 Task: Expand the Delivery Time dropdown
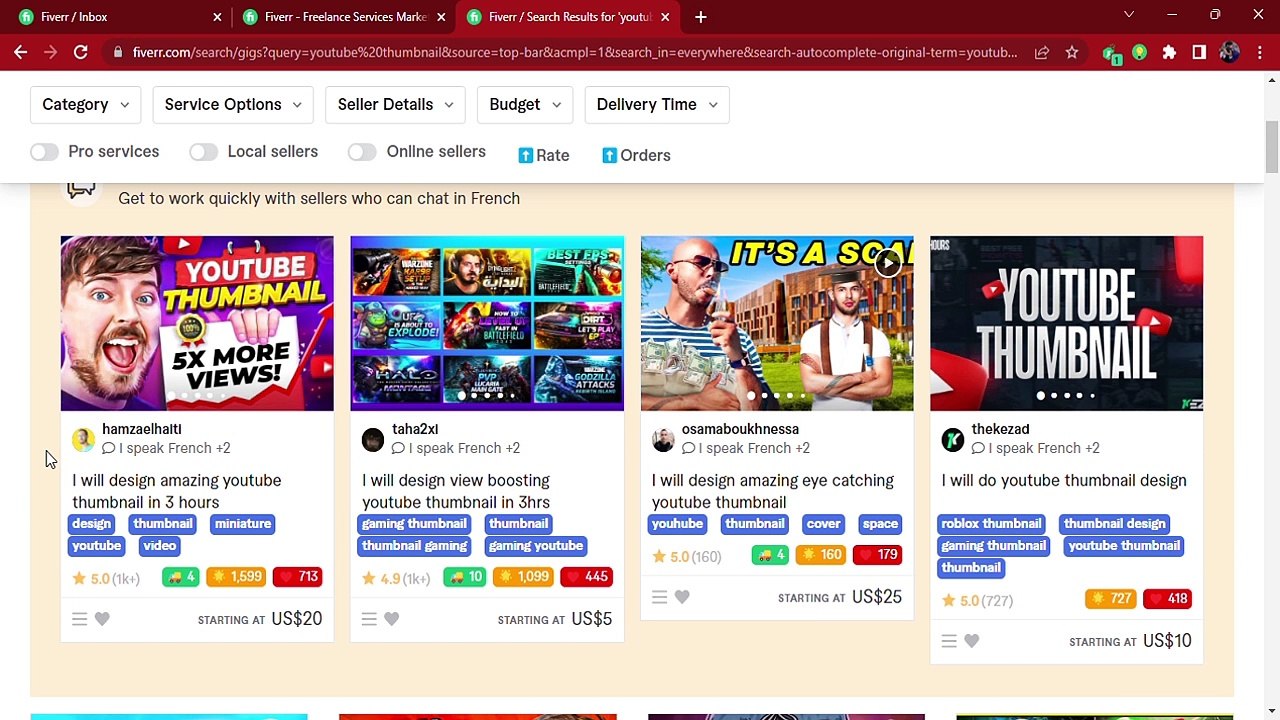coord(657,104)
